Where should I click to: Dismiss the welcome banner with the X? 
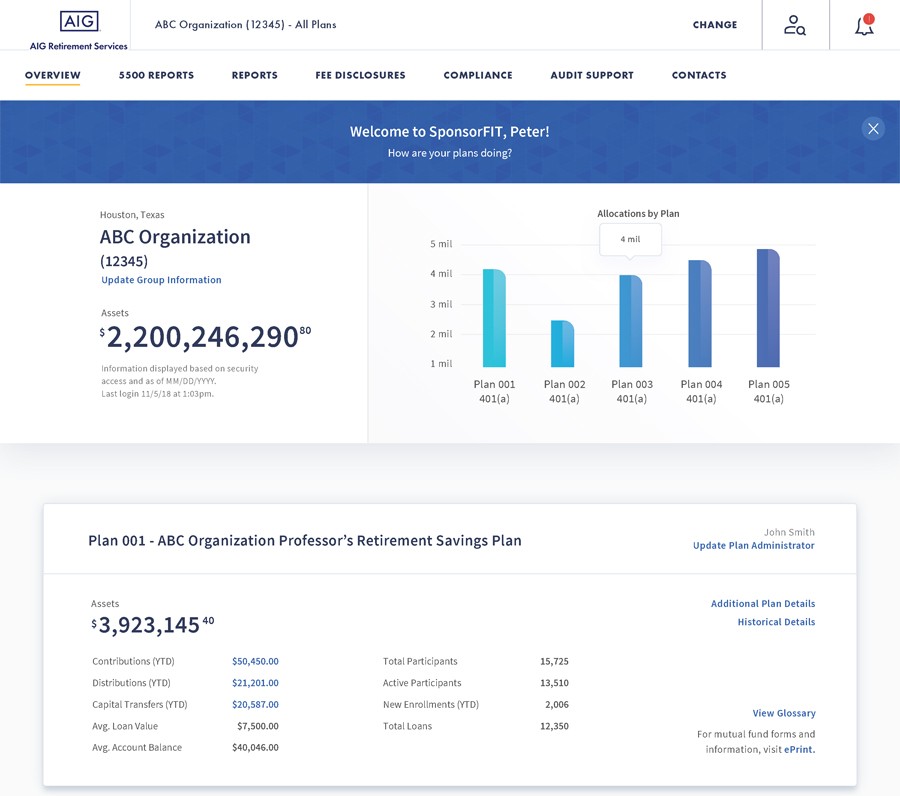click(873, 129)
